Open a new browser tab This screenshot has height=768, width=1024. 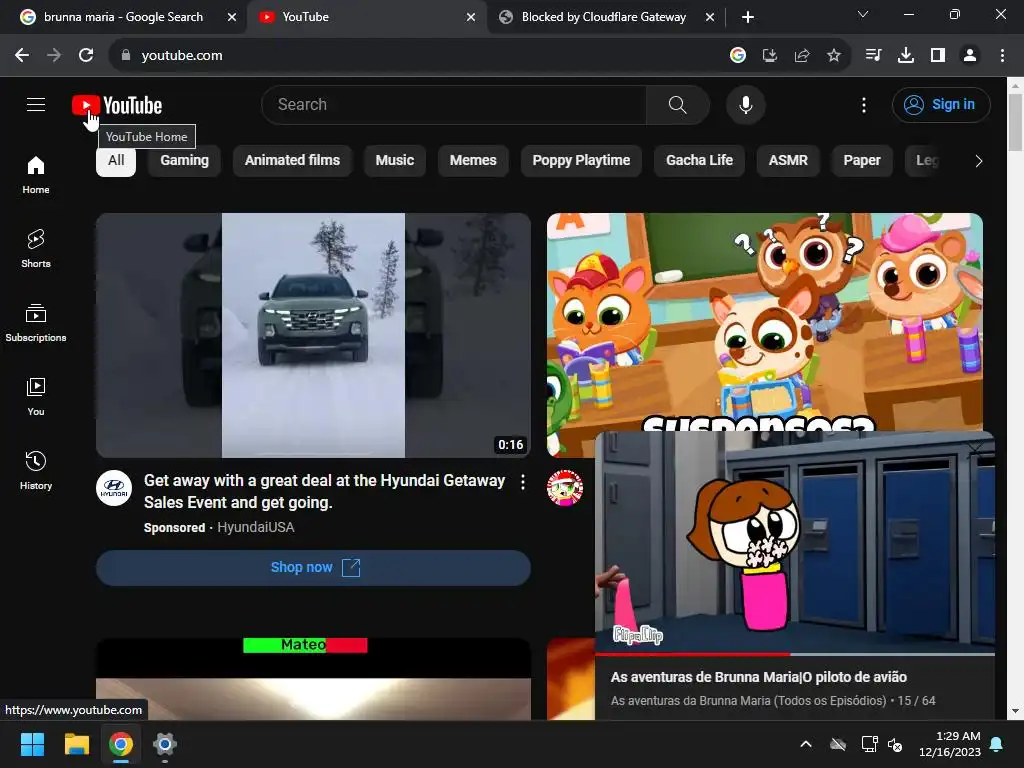point(748,17)
